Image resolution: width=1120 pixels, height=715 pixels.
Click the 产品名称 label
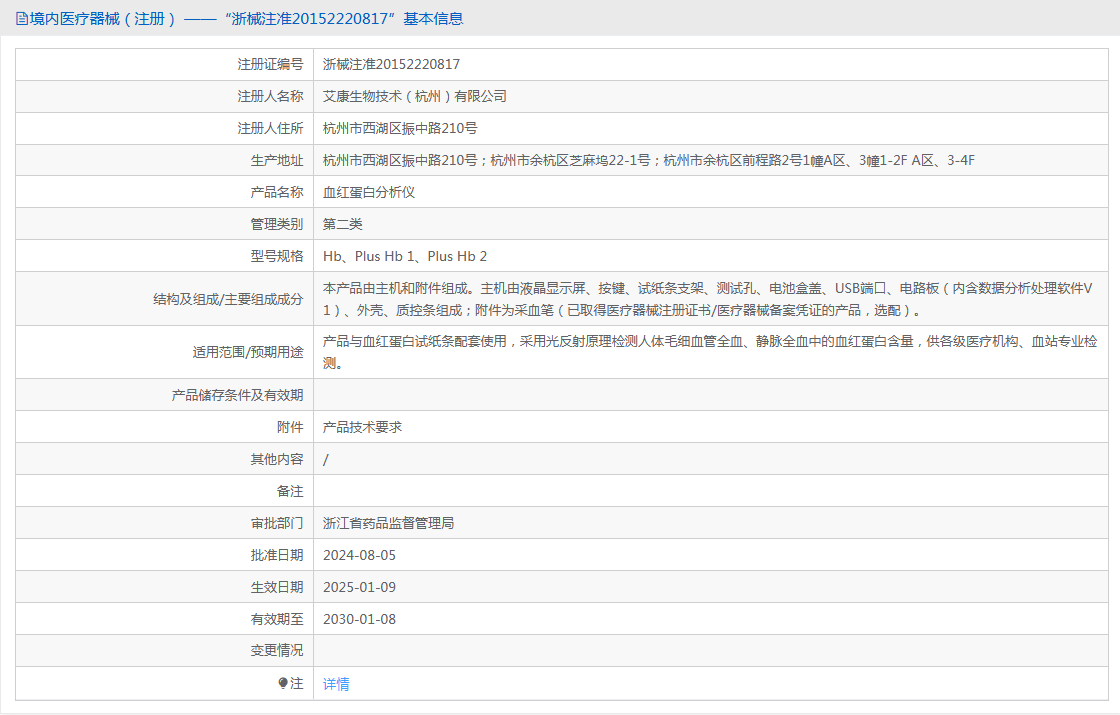pyautogui.click(x=276, y=192)
